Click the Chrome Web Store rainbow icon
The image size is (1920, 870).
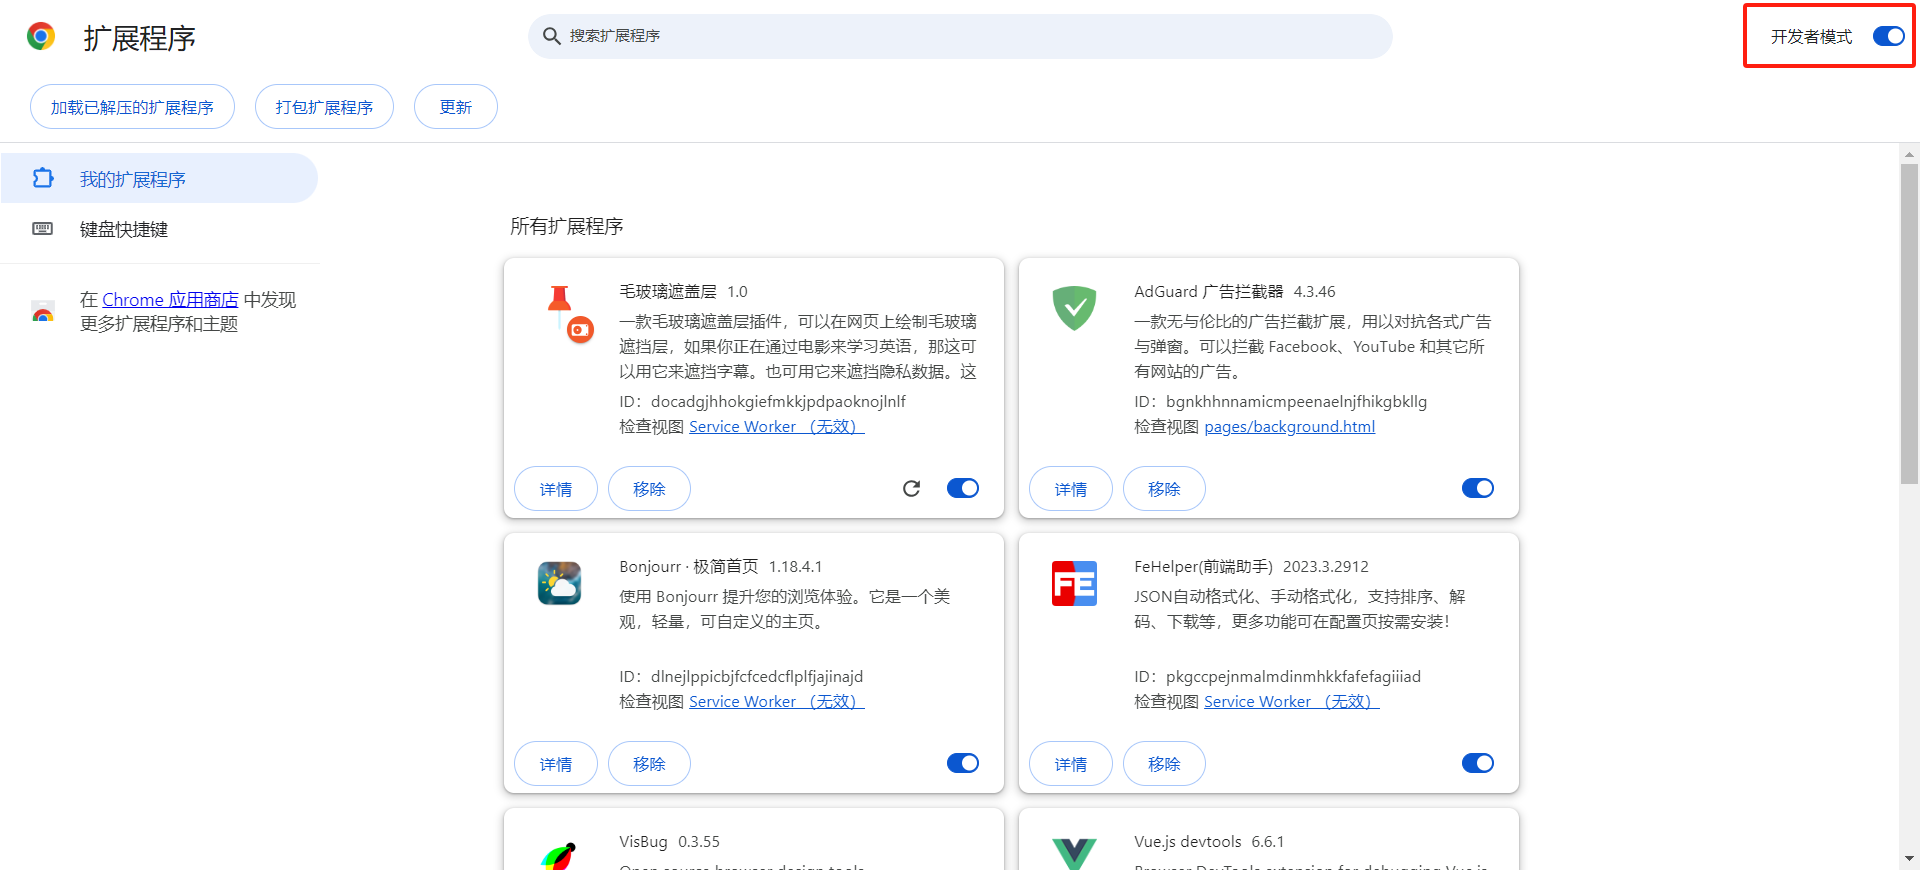point(43,311)
